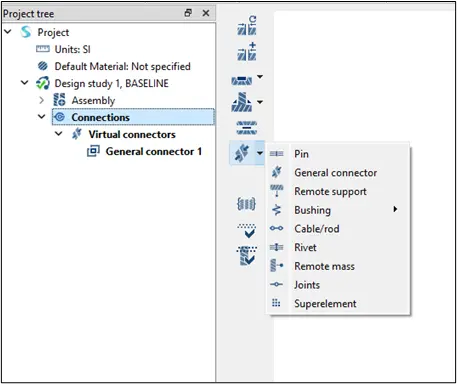Image resolution: width=457 pixels, height=384 pixels.
Task: Click the hatched checkmark toolbar icon
Action: coord(247,256)
